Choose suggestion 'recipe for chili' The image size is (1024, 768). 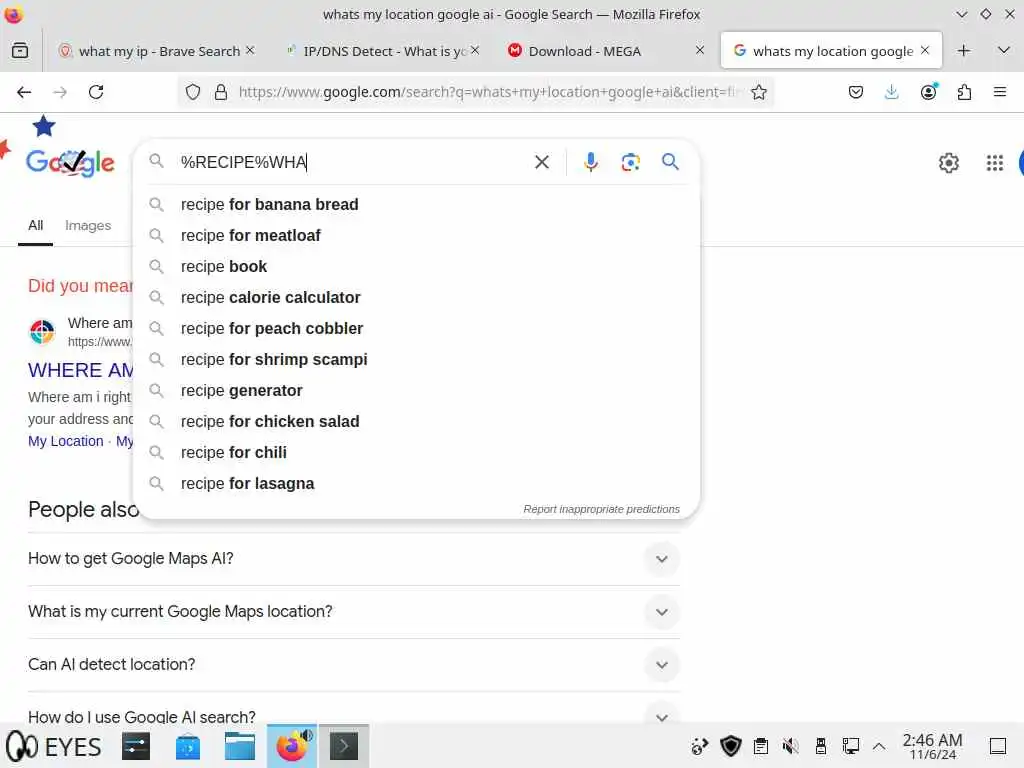click(x=416, y=453)
